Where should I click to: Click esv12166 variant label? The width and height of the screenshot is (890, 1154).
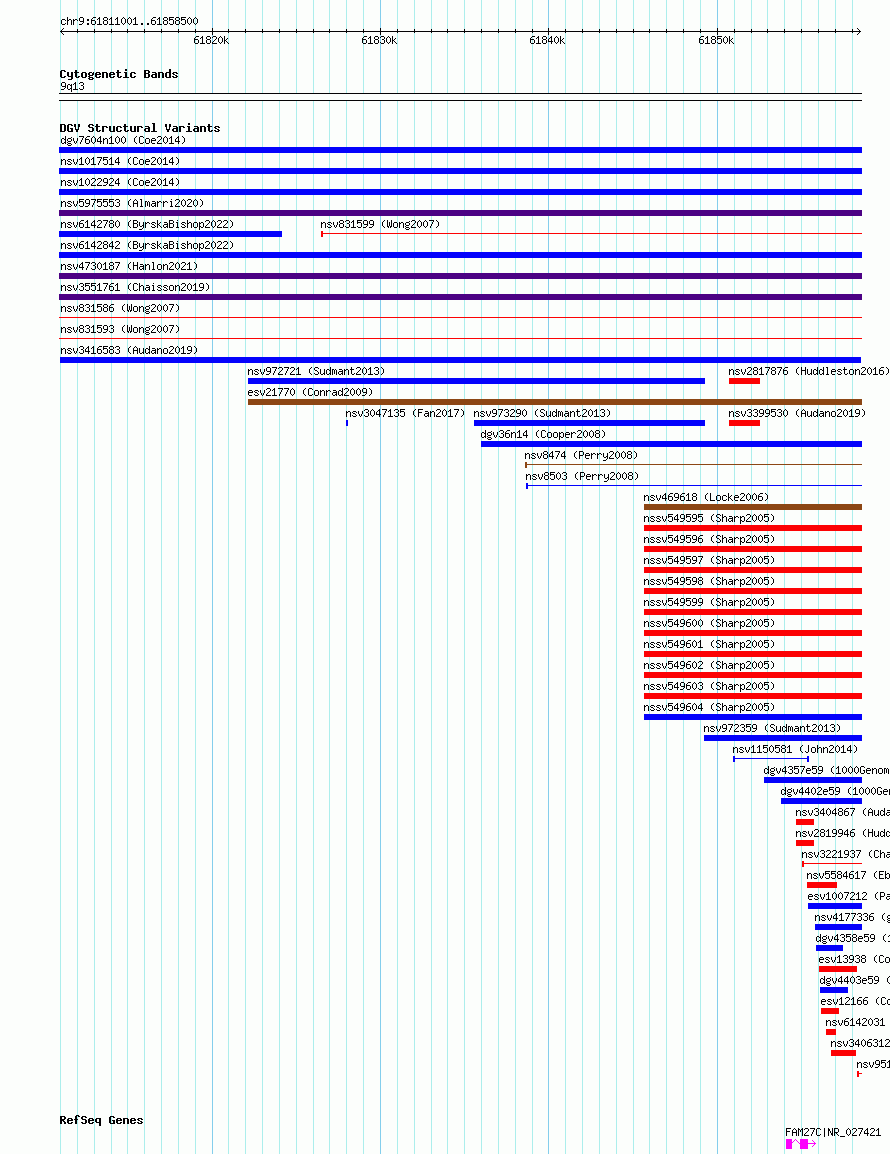(x=855, y=1001)
